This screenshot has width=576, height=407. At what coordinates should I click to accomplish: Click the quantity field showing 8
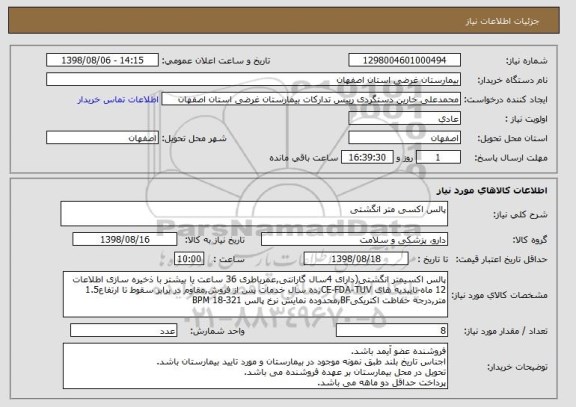coord(392,331)
